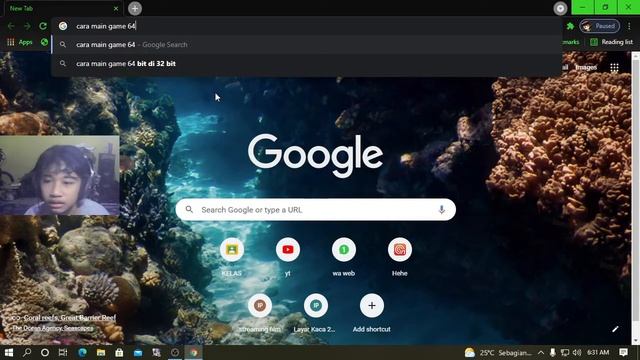The image size is (640, 360).
Task: Reload the current page
Action: [43, 26]
